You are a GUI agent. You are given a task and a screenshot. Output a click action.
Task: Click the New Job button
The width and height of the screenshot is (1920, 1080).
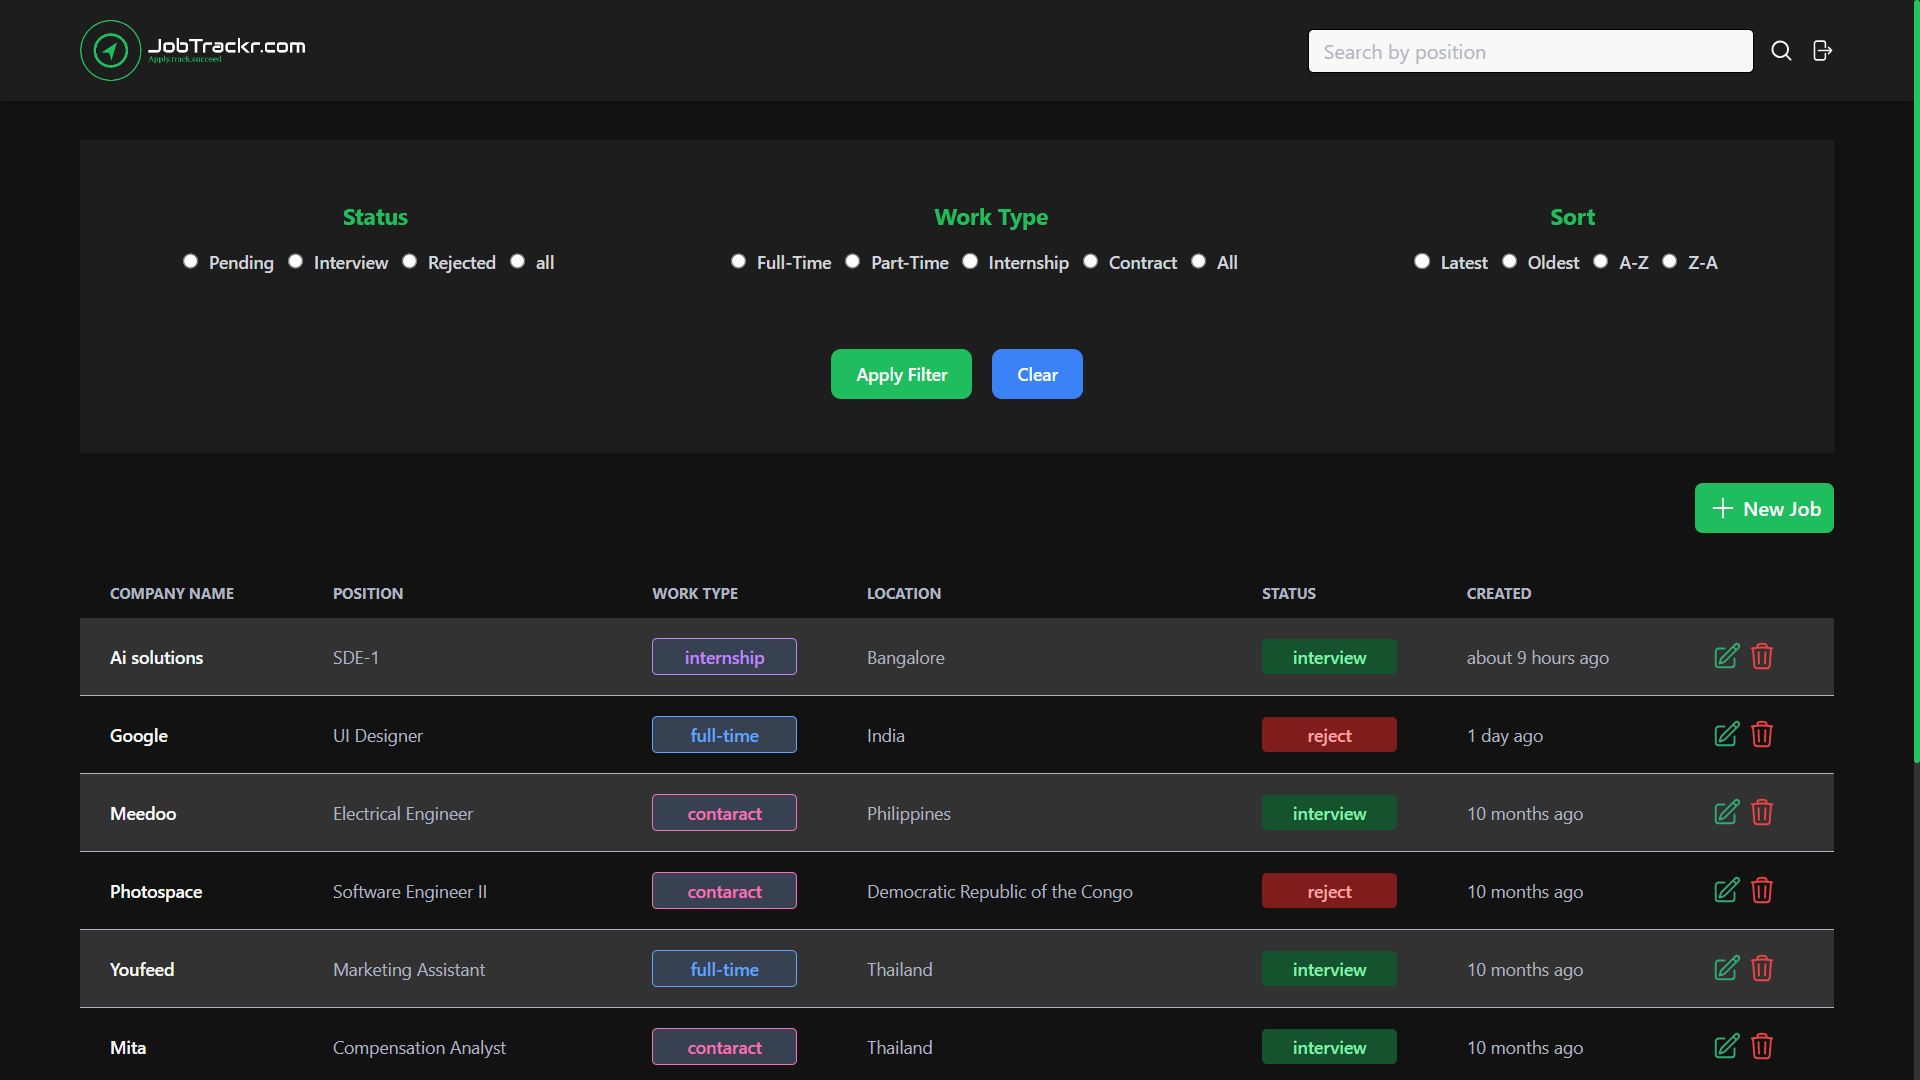1764,508
